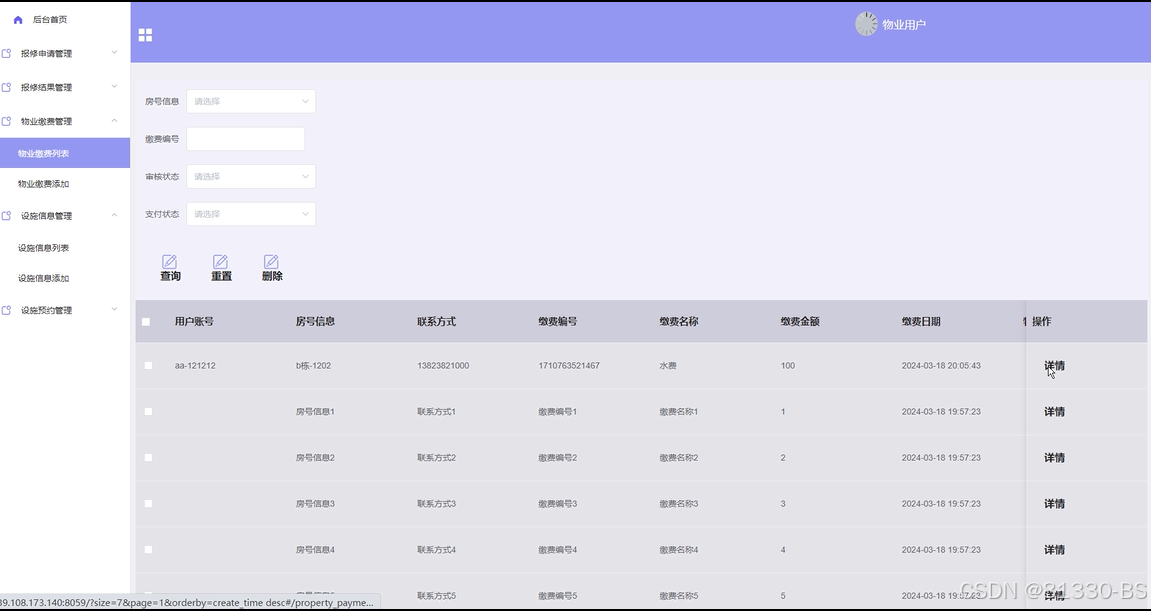
Task: Click the 报修申请管理 menu label
Action: tap(46, 54)
